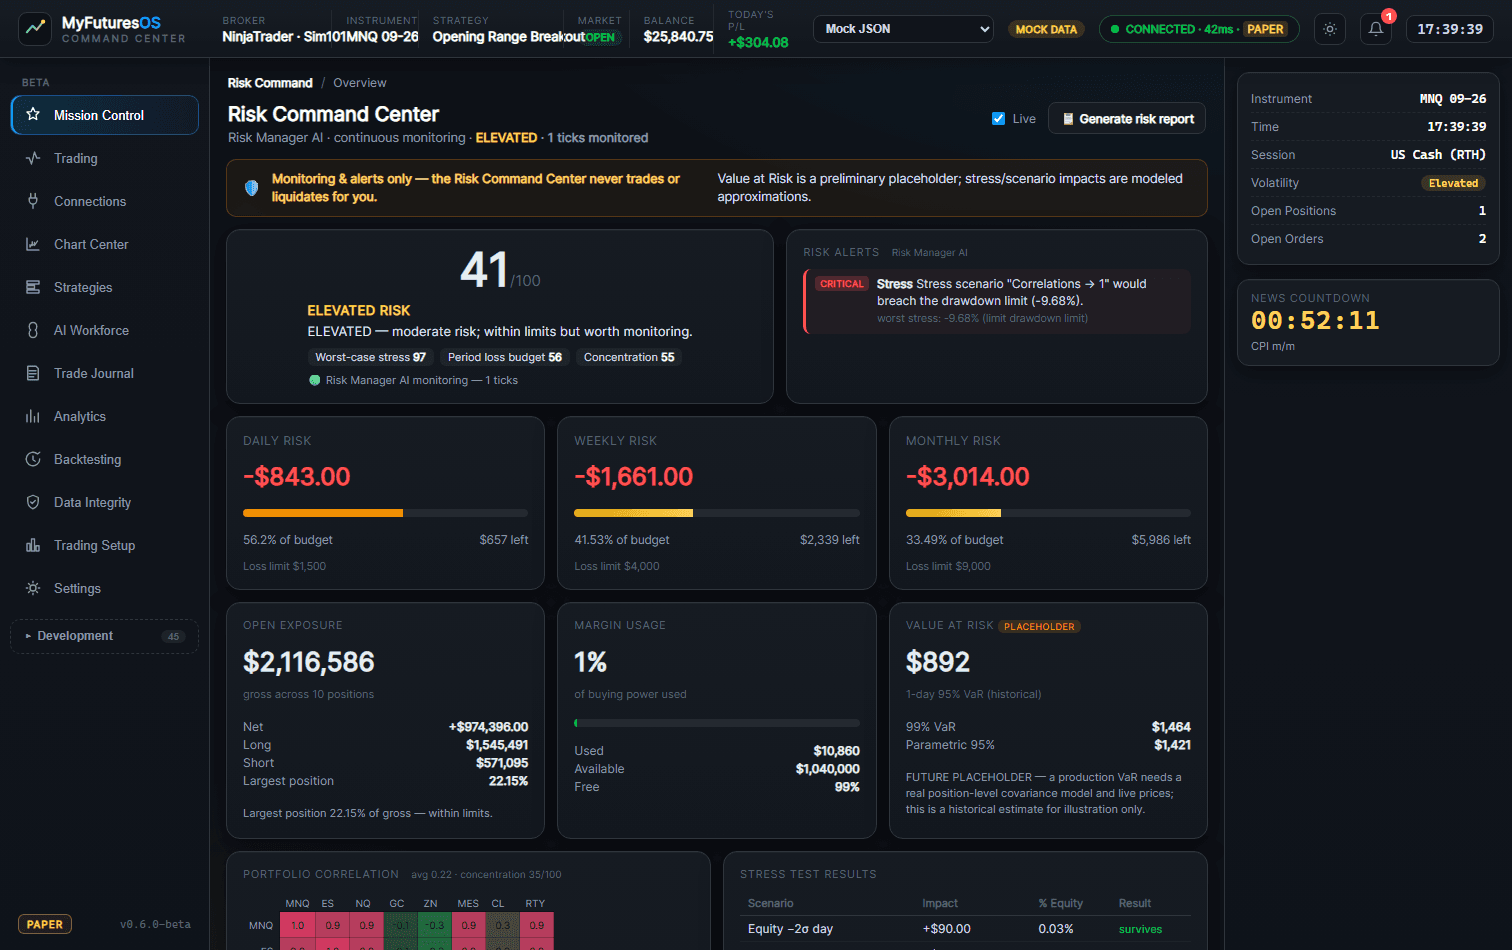This screenshot has height=950, width=1512.
Task: Click the MOCK DATA badge
Action: click(1046, 29)
